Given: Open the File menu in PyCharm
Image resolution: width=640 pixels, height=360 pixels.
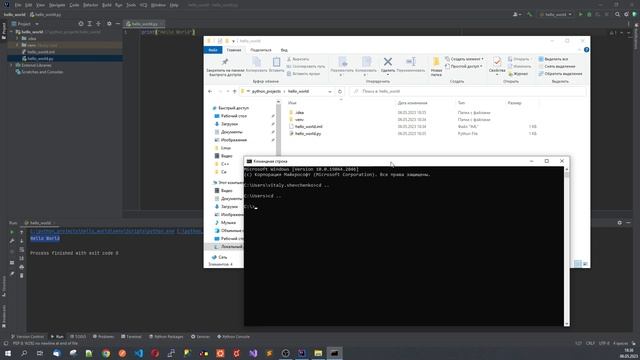Looking at the screenshot, I should [18, 5].
